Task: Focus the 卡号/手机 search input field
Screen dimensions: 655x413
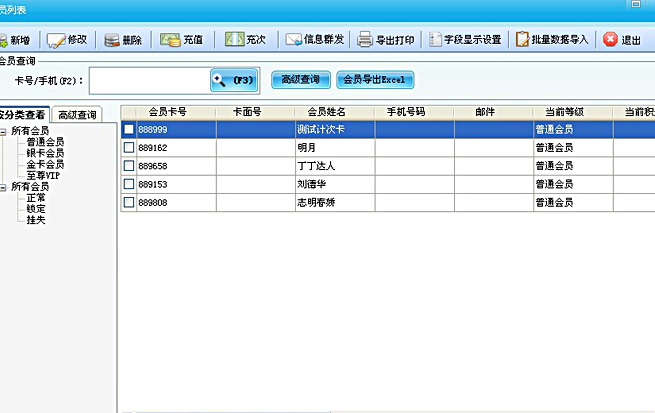Action: [x=149, y=79]
